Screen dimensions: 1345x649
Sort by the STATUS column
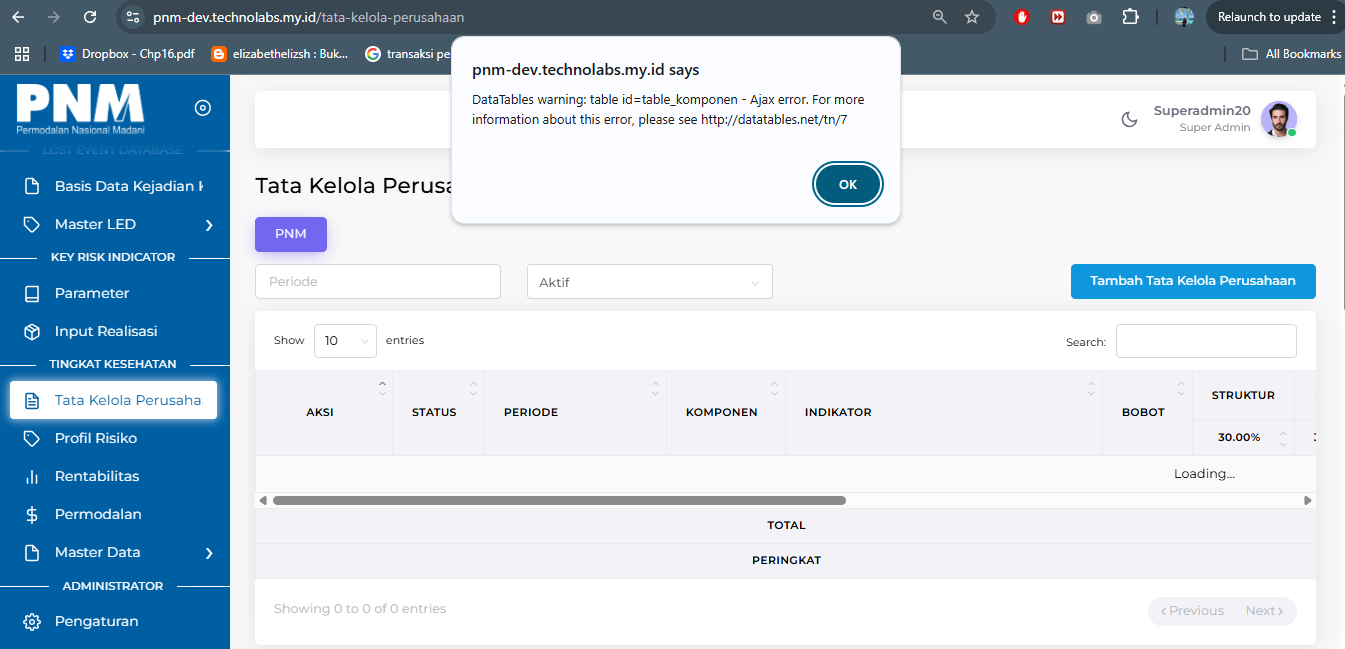tap(438, 412)
